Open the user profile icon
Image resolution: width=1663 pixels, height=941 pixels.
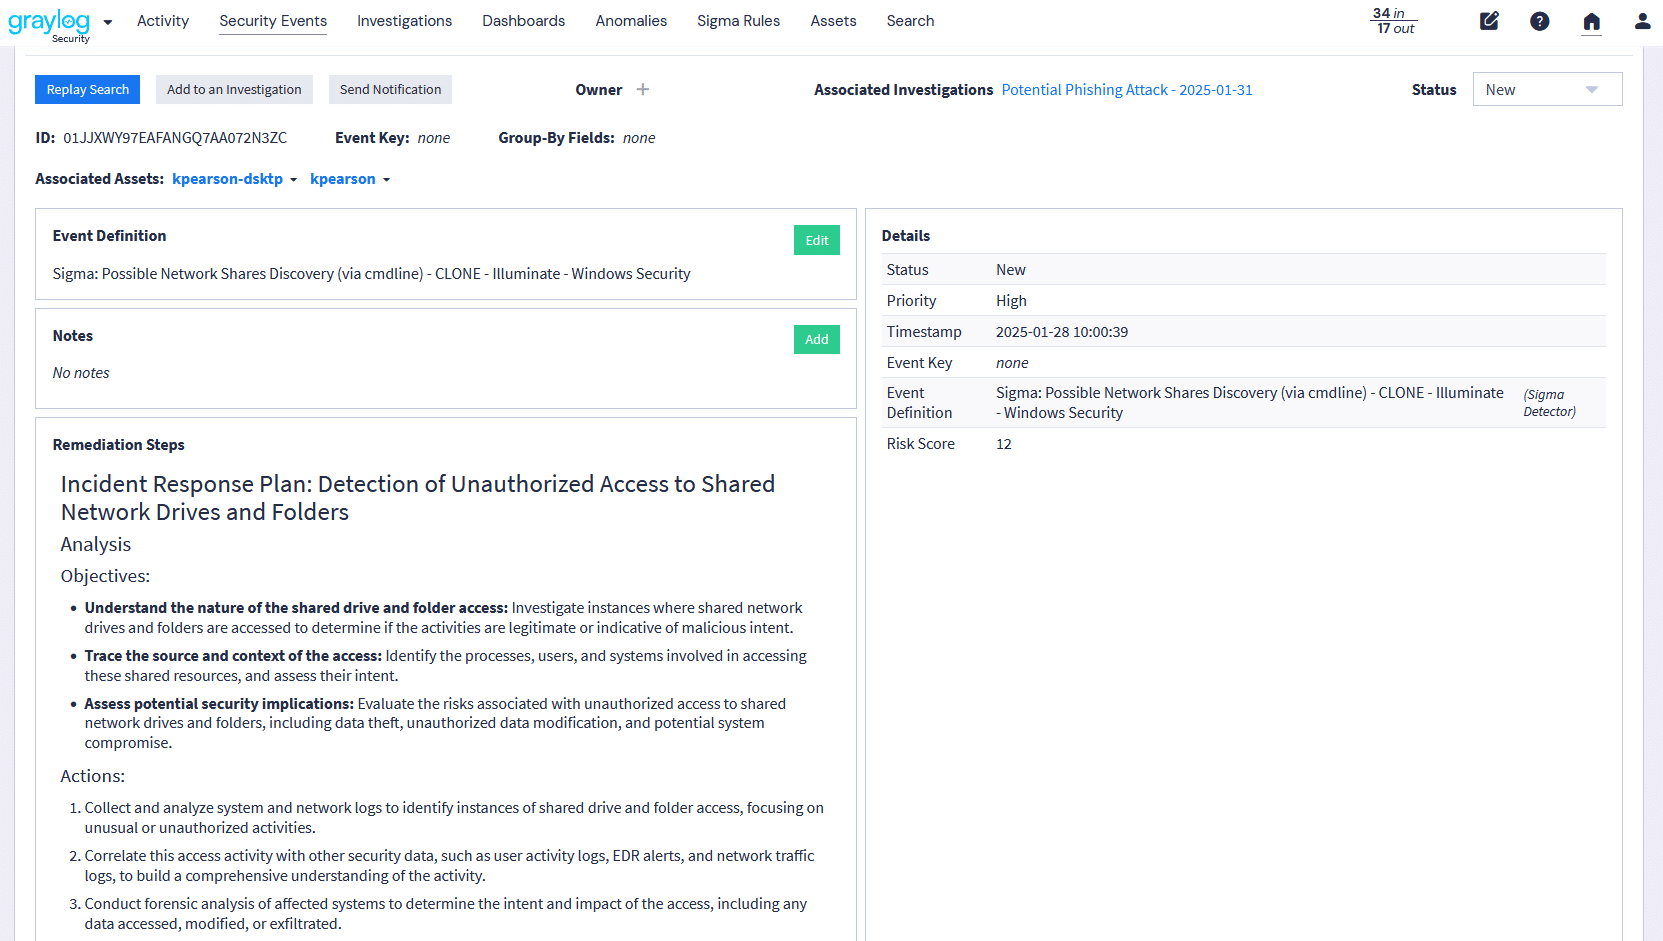[1641, 20]
